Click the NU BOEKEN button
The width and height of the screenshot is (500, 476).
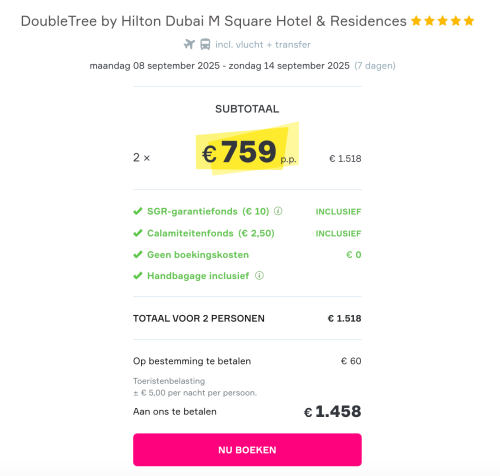point(247,450)
